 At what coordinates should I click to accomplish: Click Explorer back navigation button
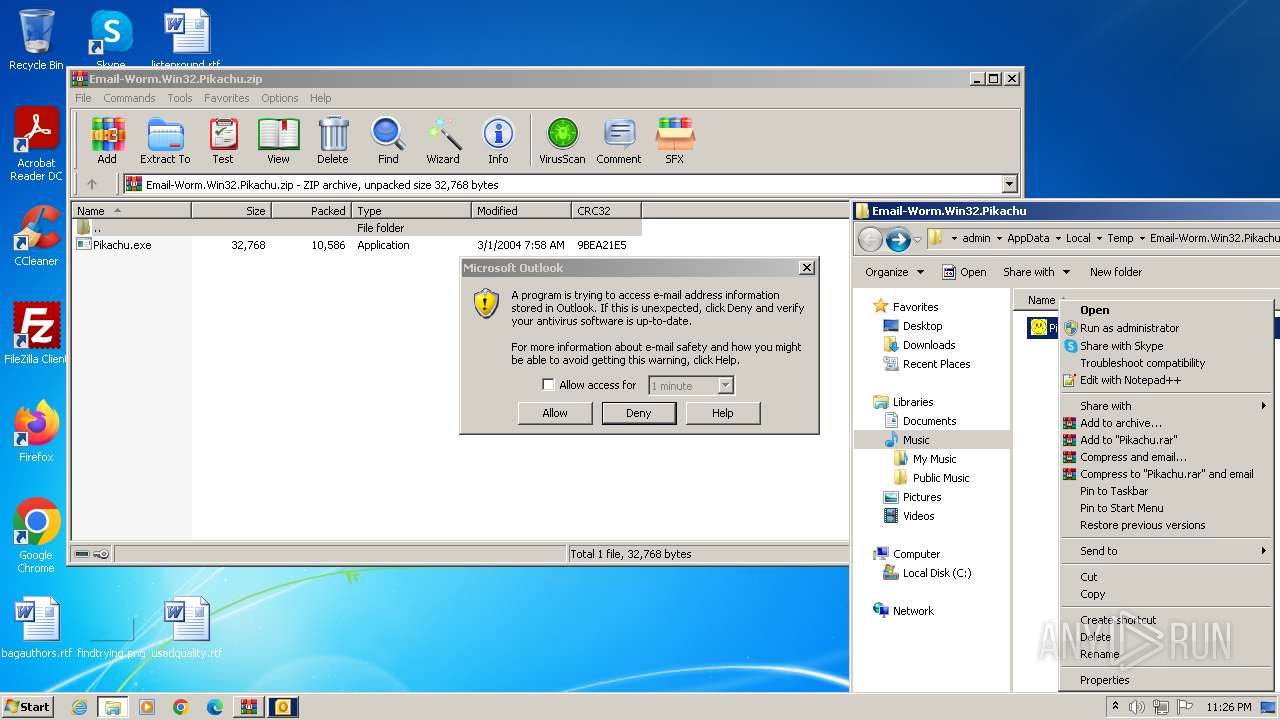(x=870, y=239)
